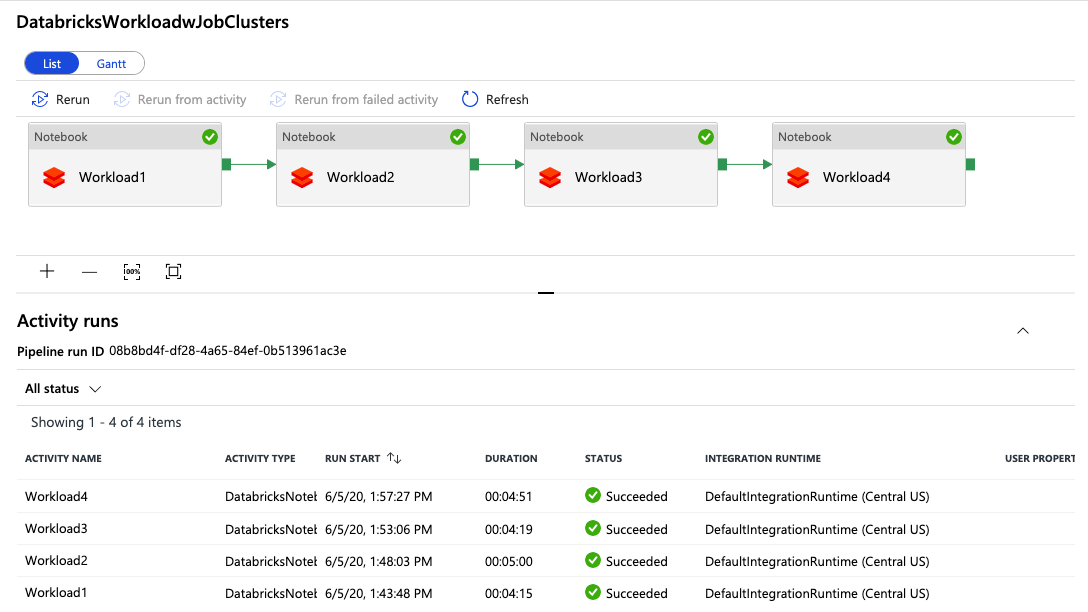
Task: Collapse the Activity runs panel
Action: [1022, 331]
